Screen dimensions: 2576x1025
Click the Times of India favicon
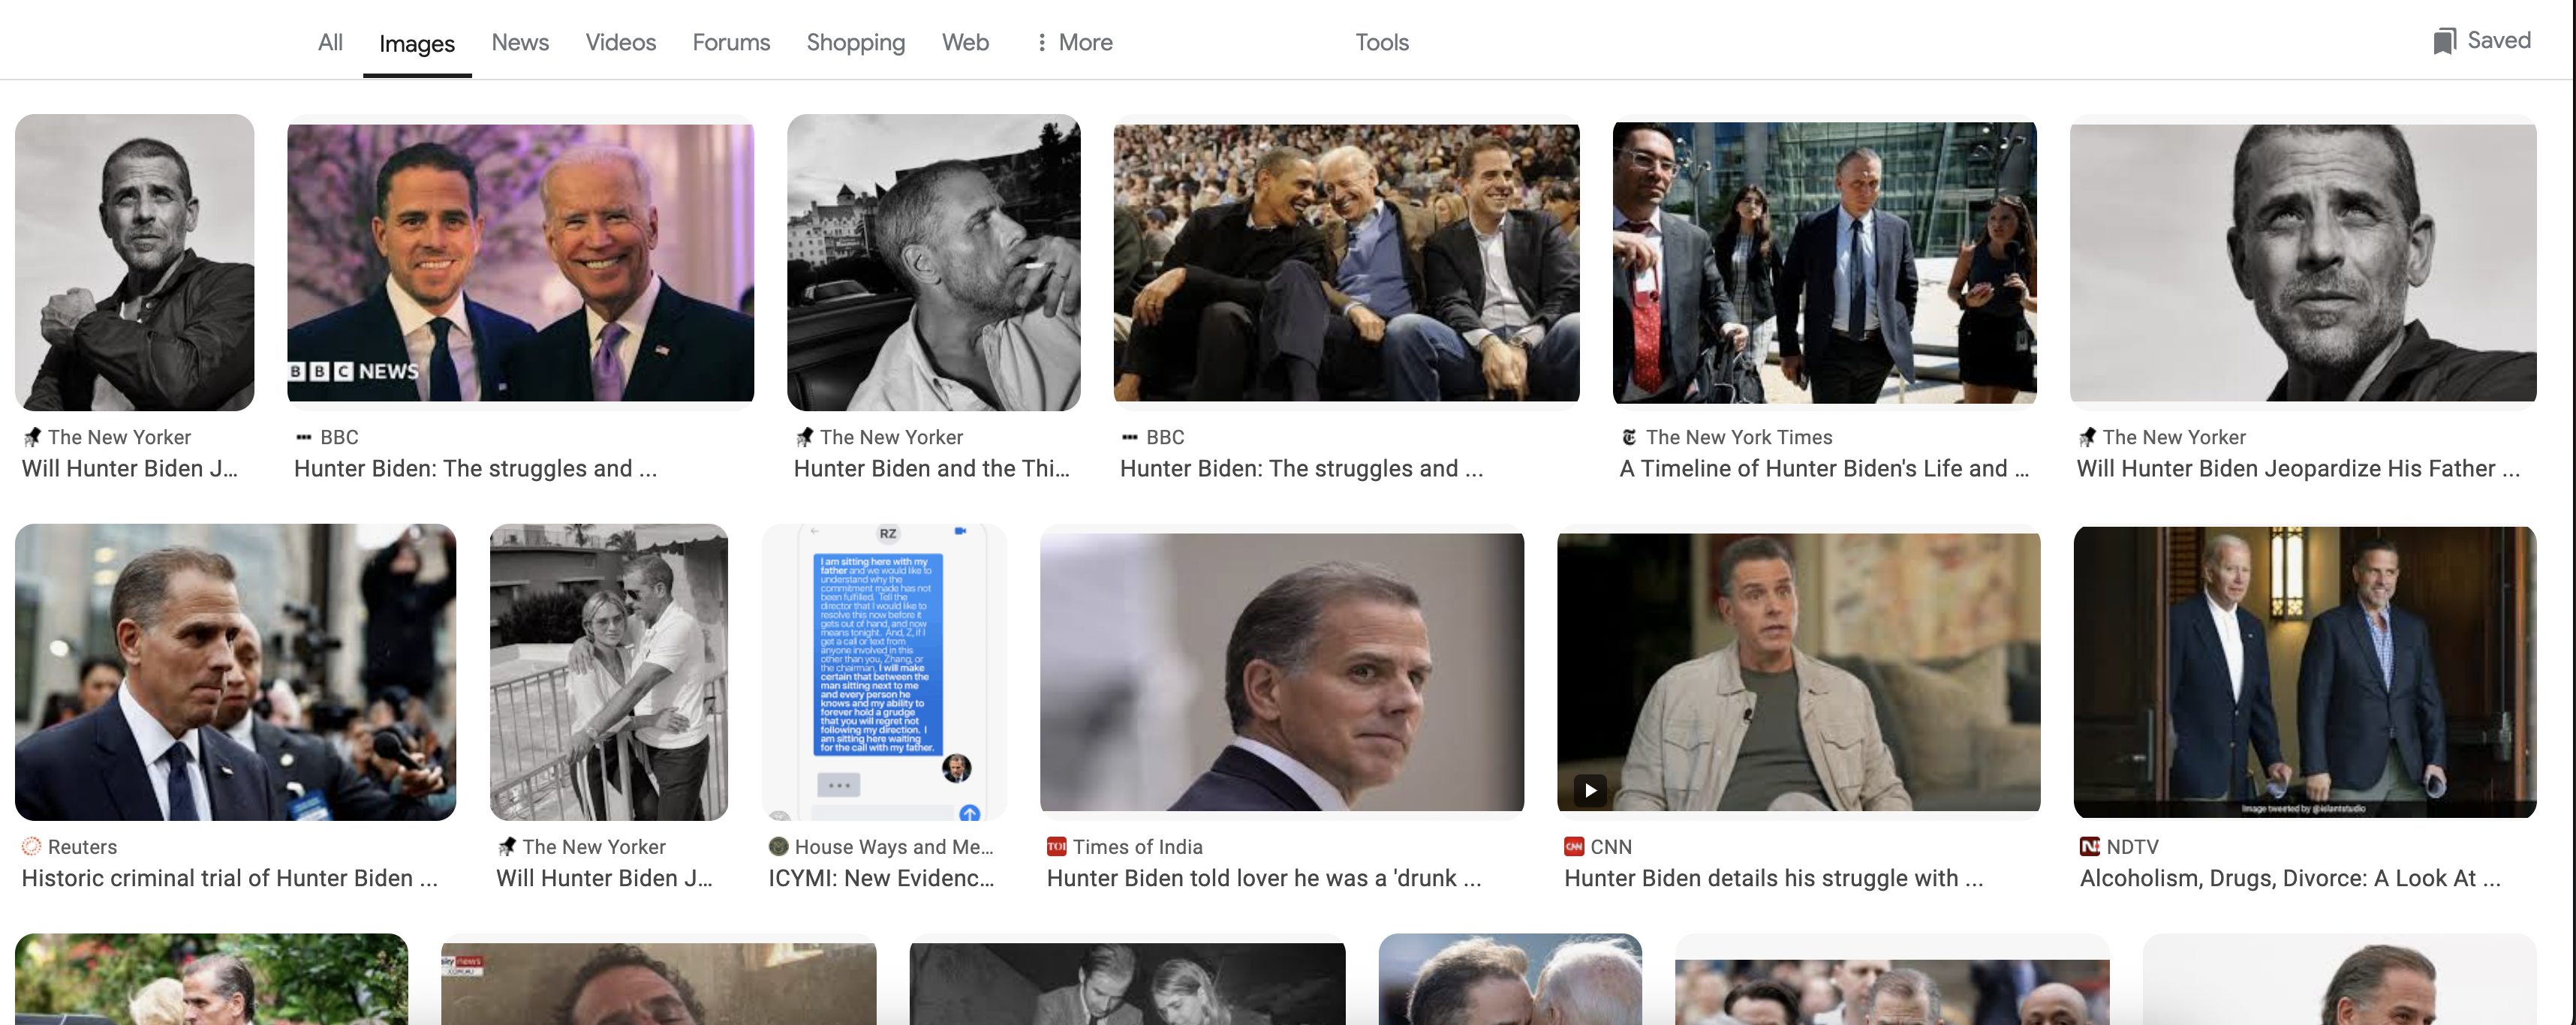pyautogui.click(x=1056, y=847)
